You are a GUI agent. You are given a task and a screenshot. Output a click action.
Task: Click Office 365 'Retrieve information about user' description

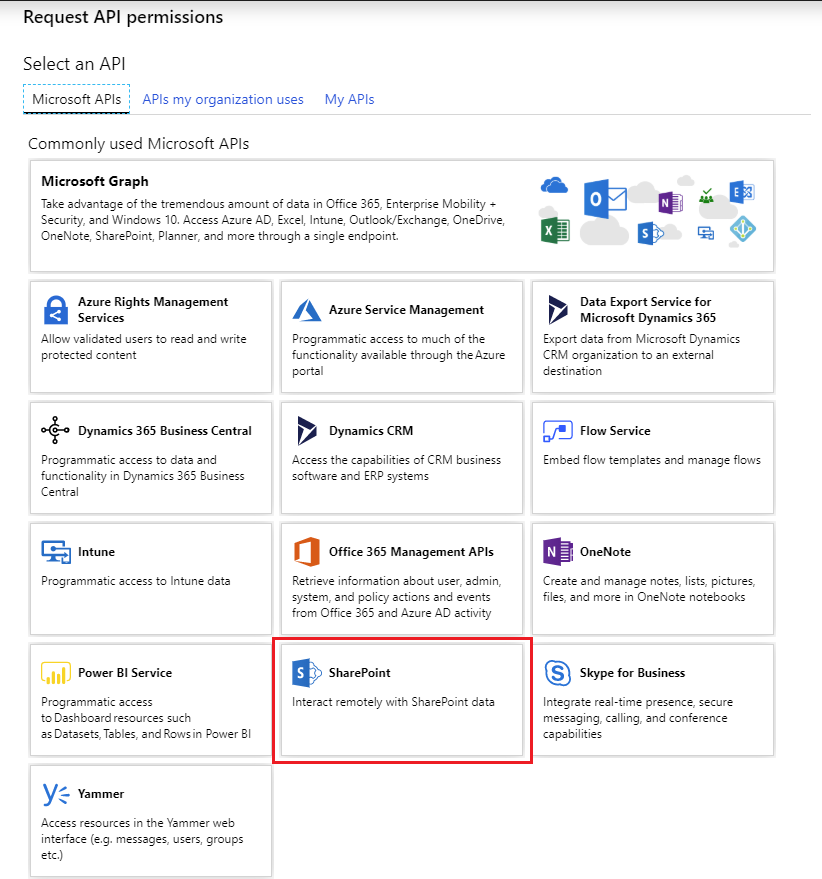click(396, 596)
